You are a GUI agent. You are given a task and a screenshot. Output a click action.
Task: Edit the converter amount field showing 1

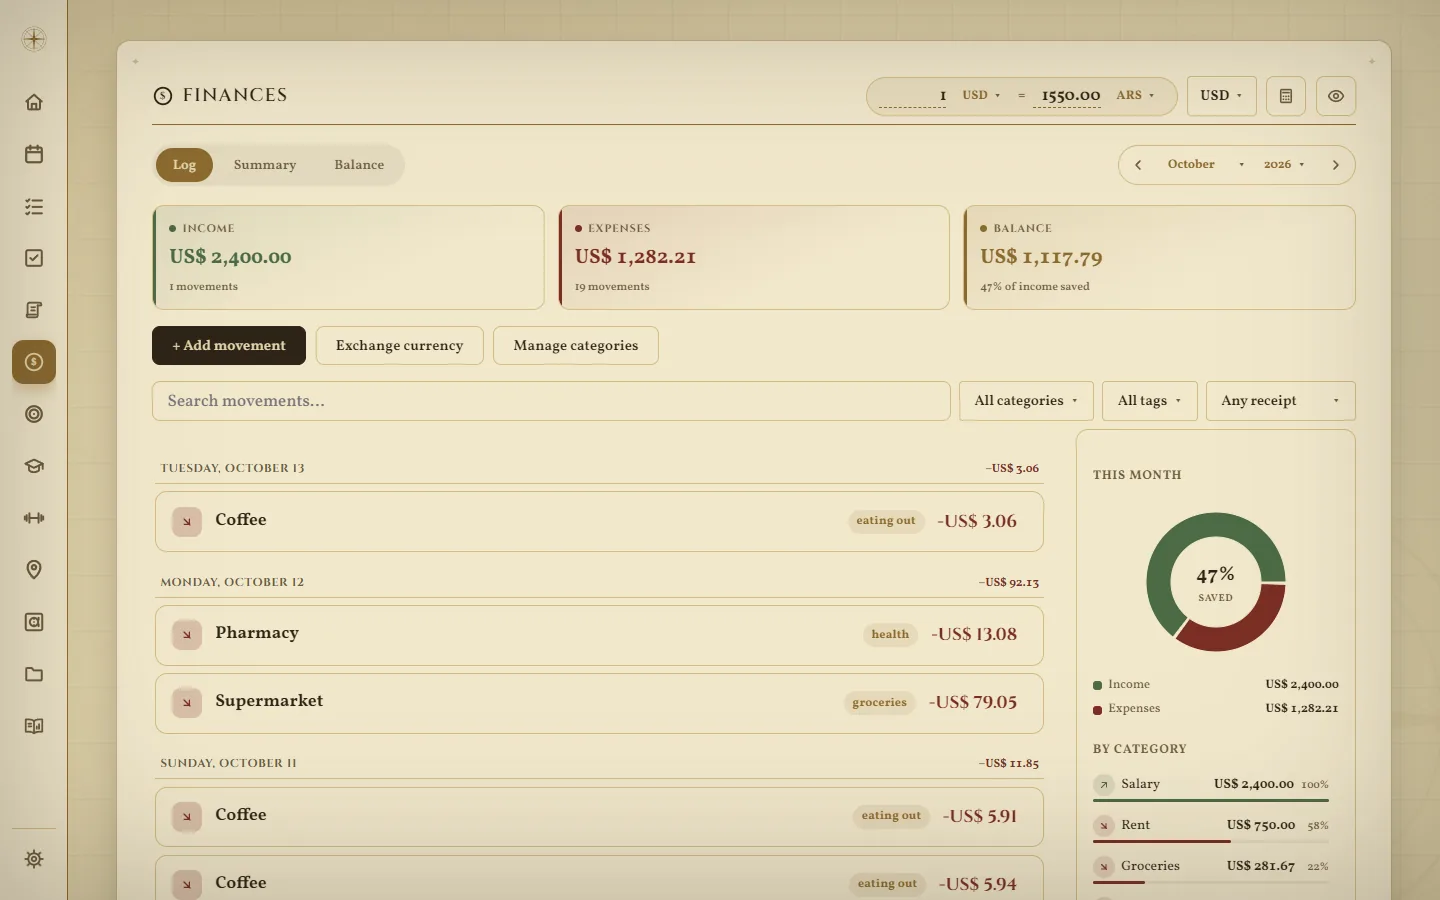912,96
